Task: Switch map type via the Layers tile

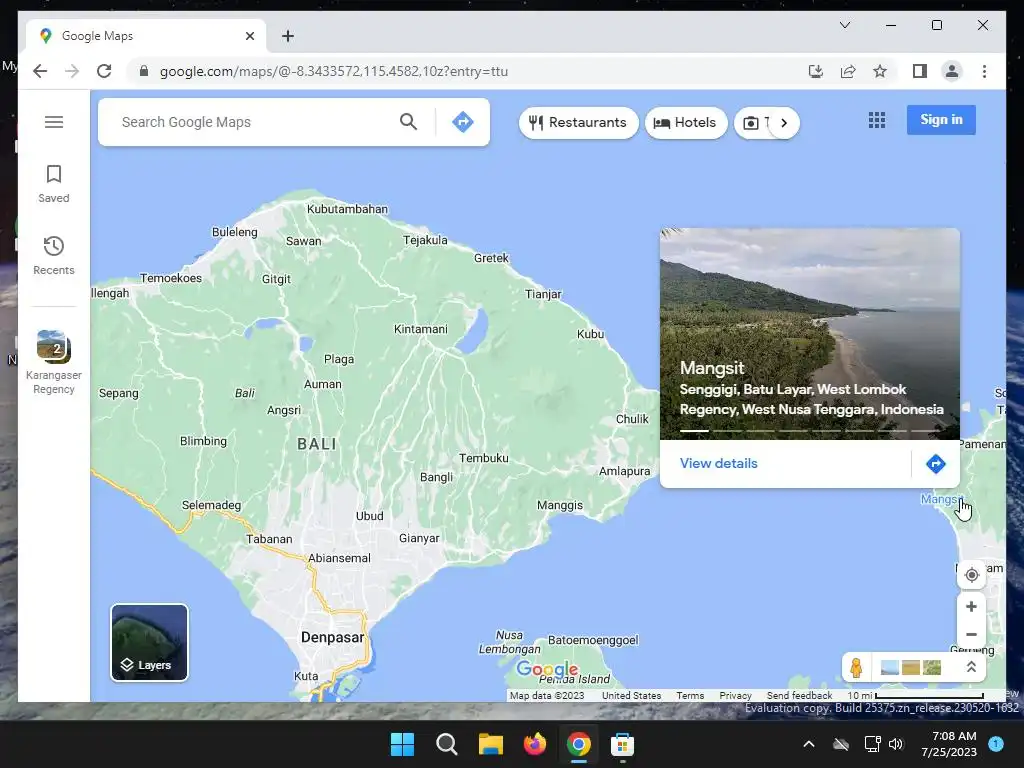Action: point(150,643)
